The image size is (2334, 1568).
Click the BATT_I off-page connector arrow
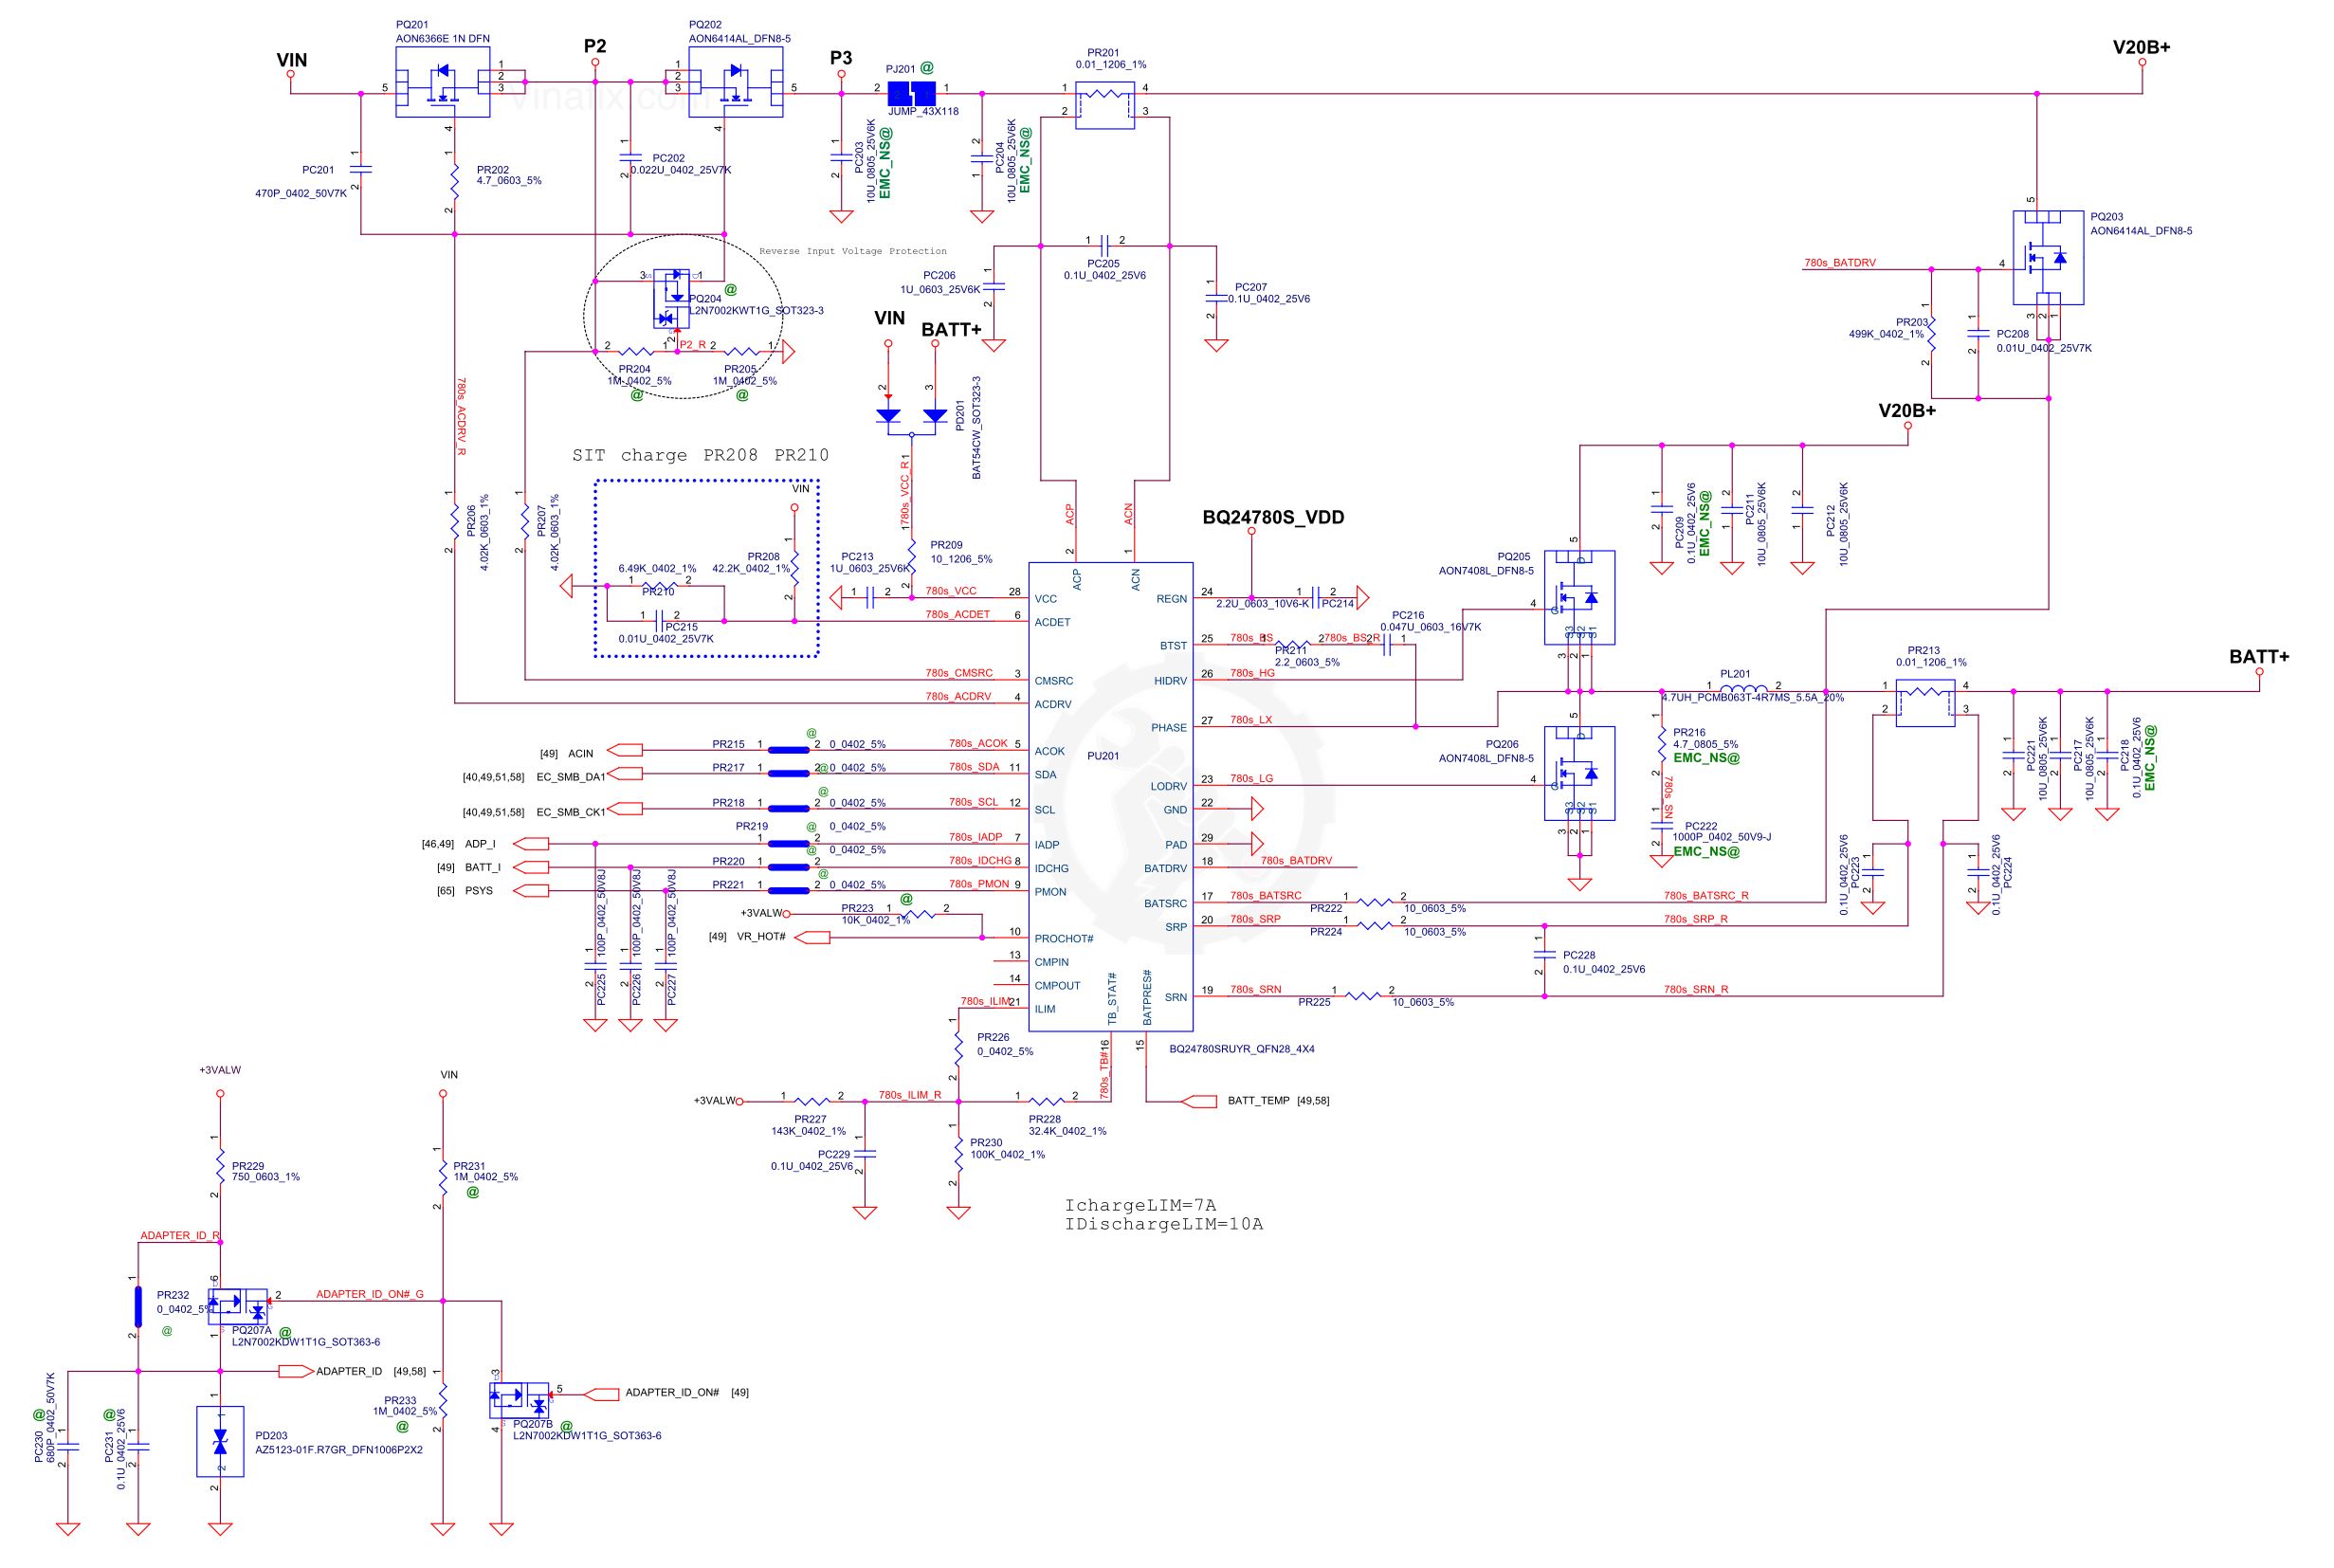pyautogui.click(x=531, y=867)
